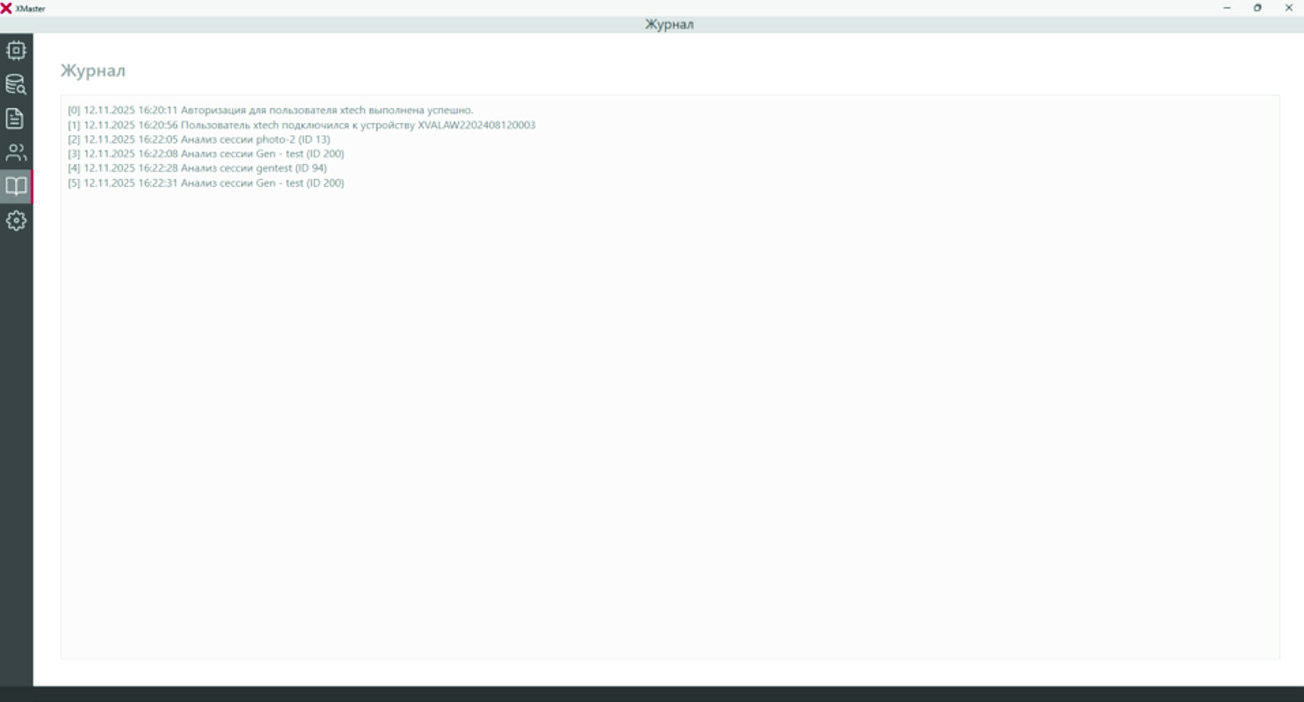Open the devices page chip icon

click(16, 50)
